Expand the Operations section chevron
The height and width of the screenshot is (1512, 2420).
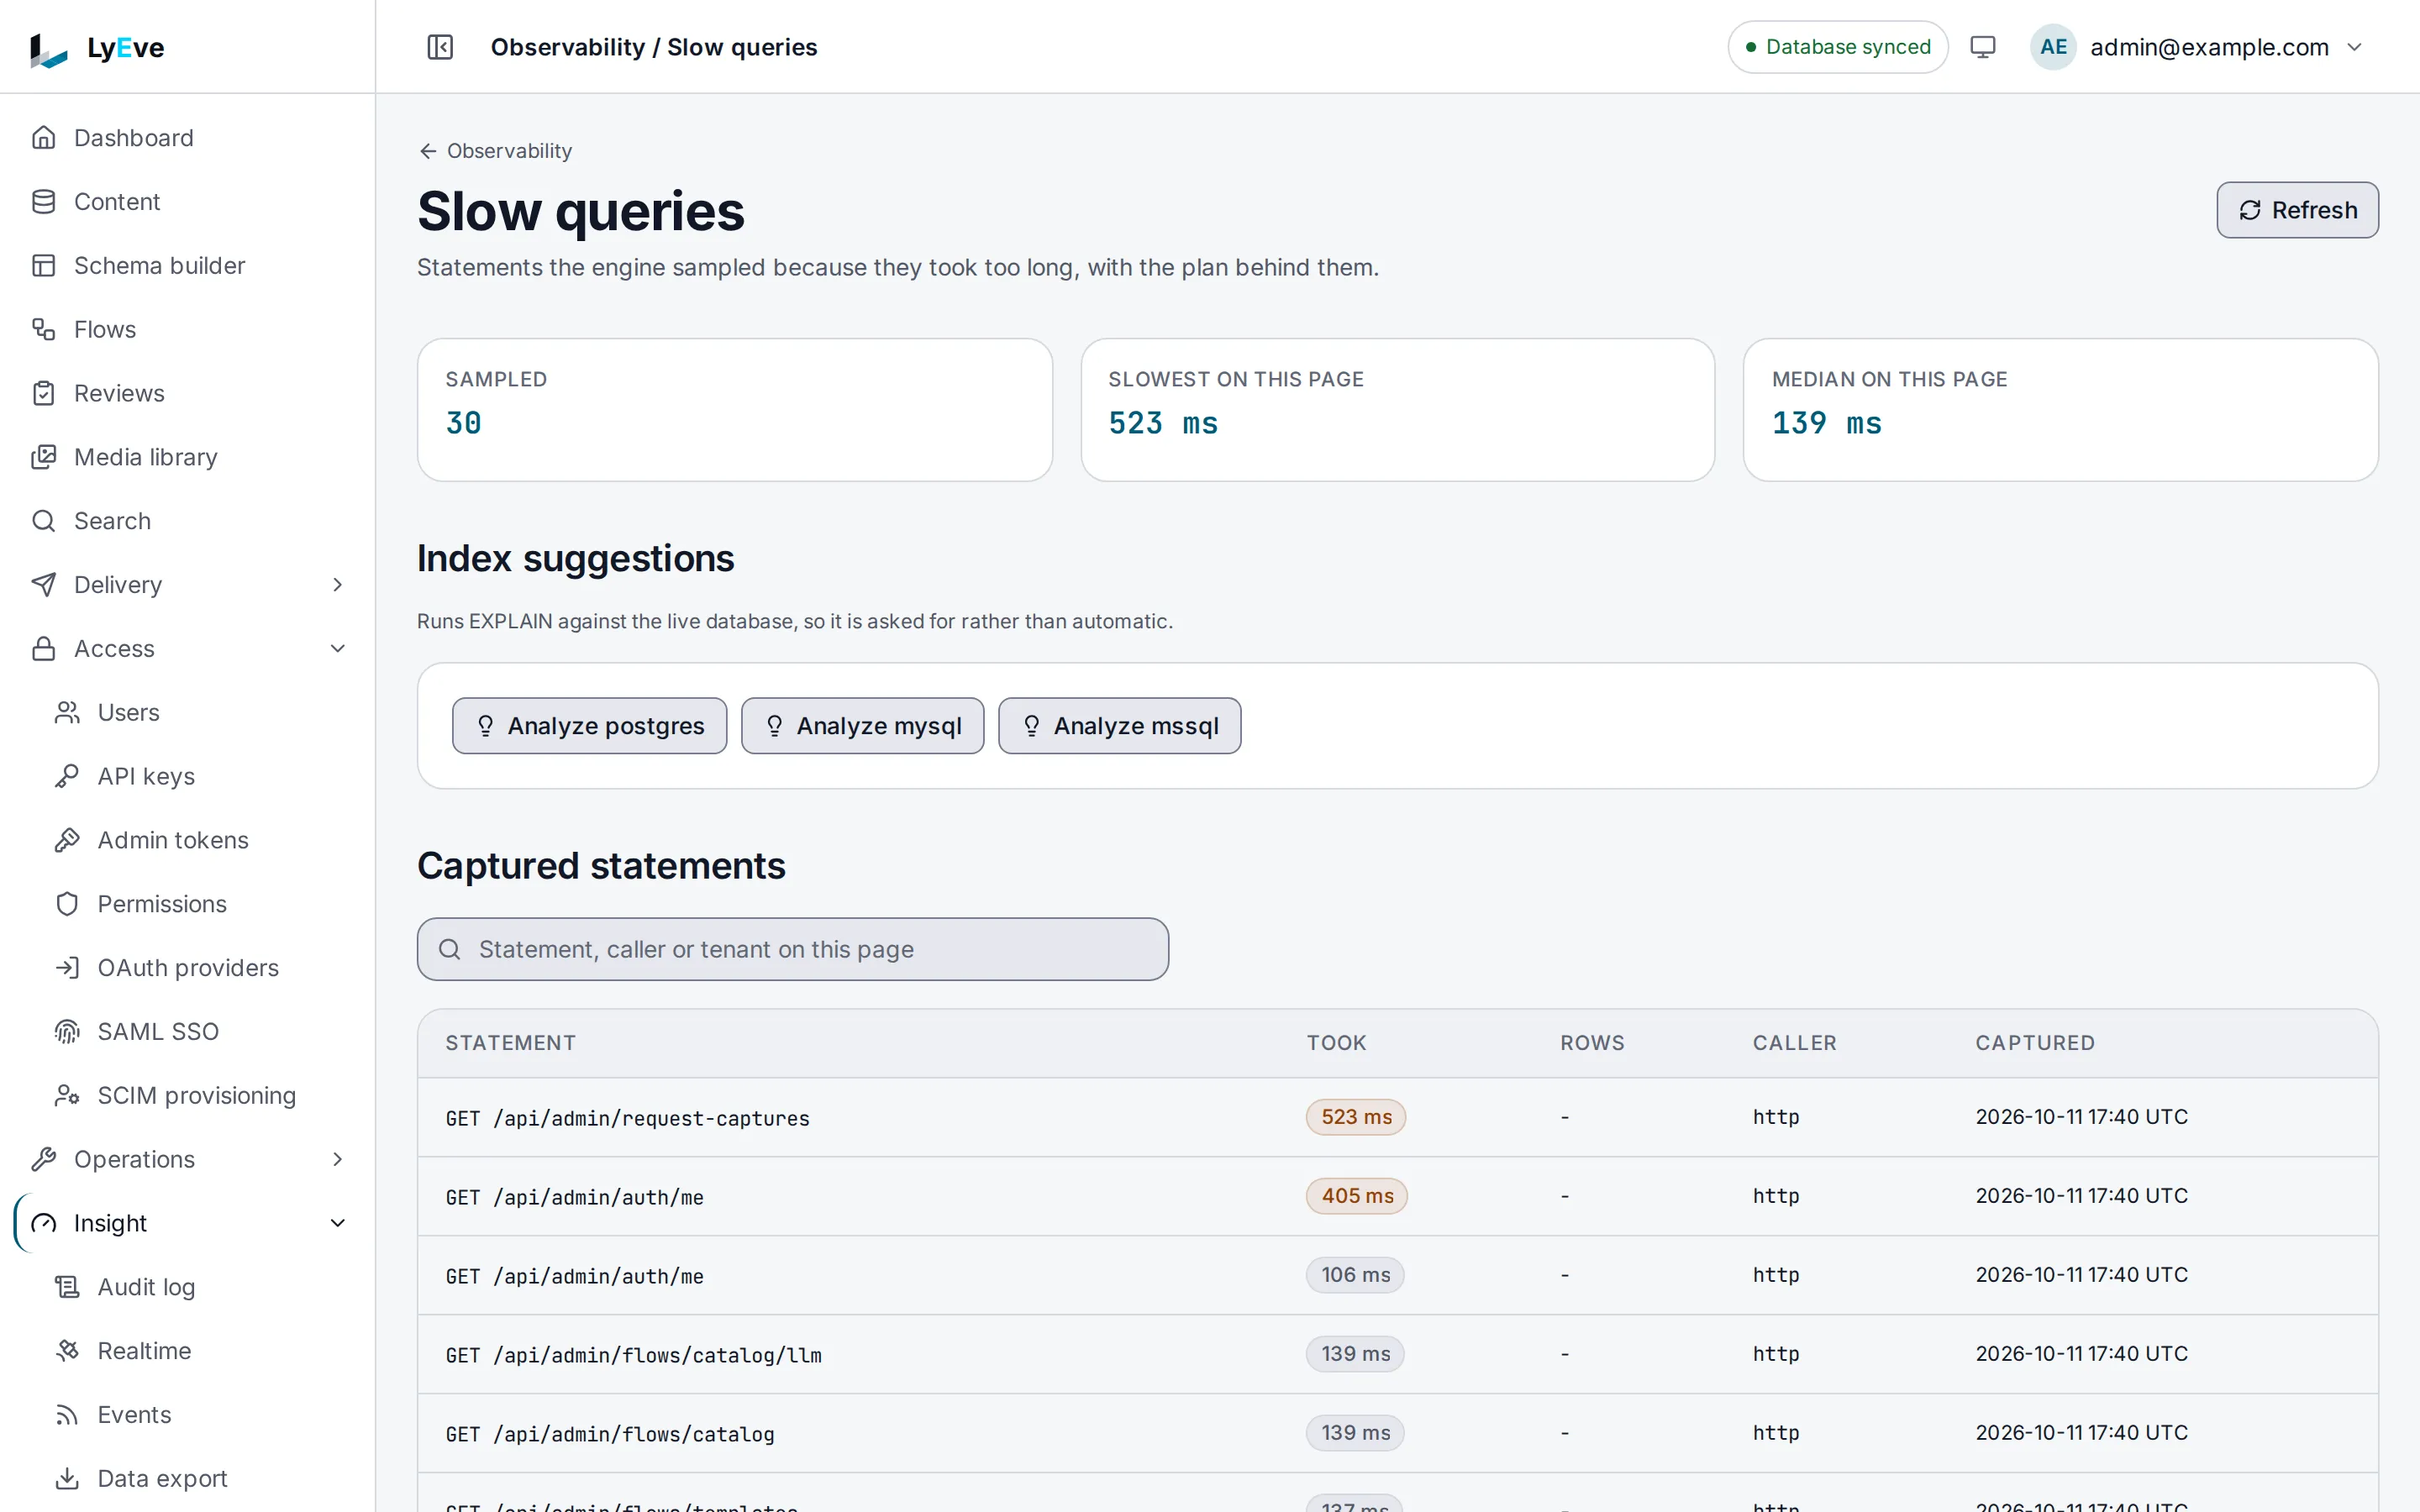point(337,1159)
